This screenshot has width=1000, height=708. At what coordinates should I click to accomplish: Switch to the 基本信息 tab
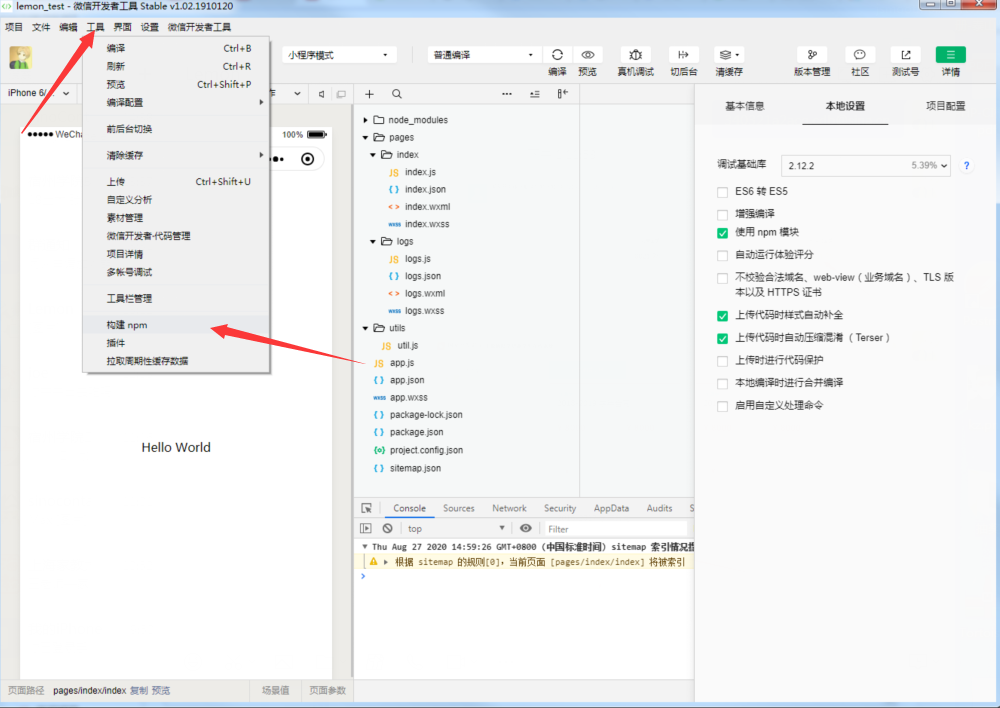(744, 106)
